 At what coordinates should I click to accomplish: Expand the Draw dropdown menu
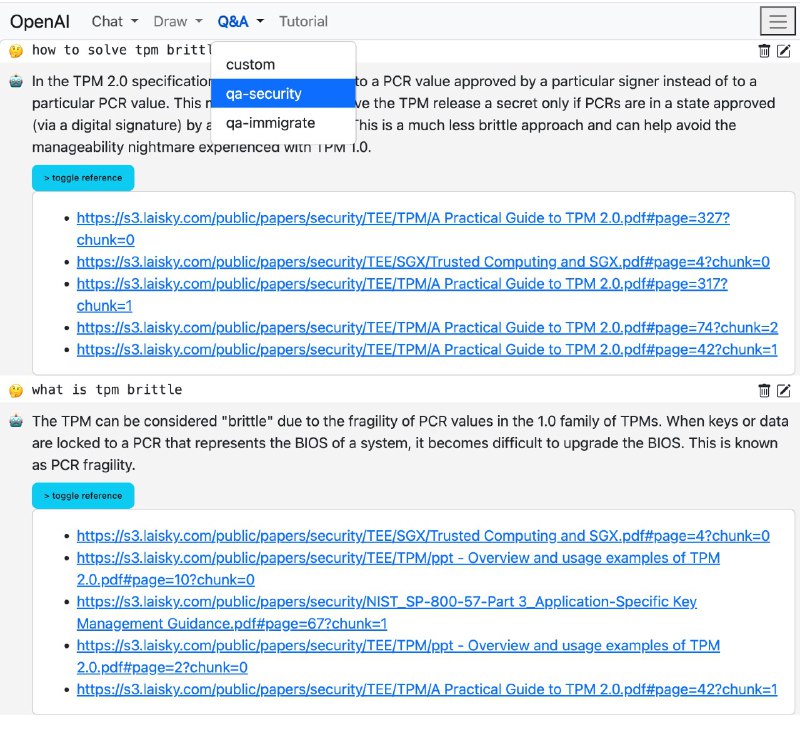(177, 21)
